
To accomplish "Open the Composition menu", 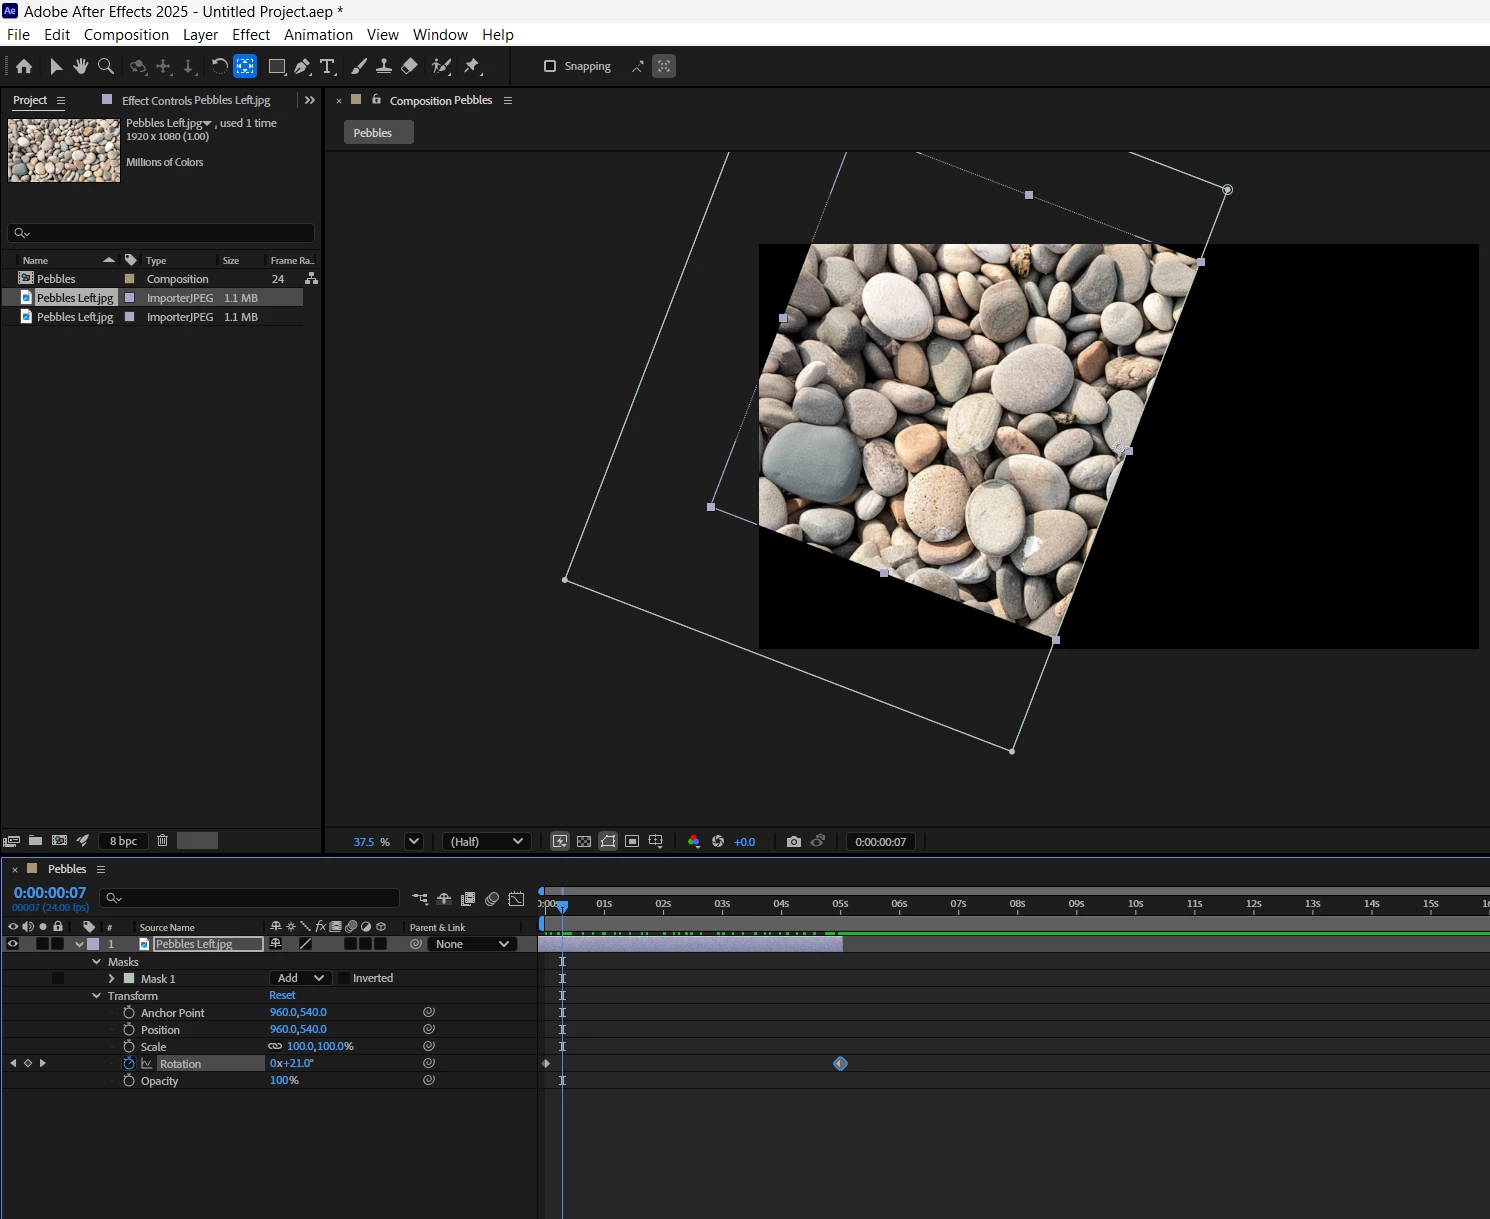I will point(126,35).
